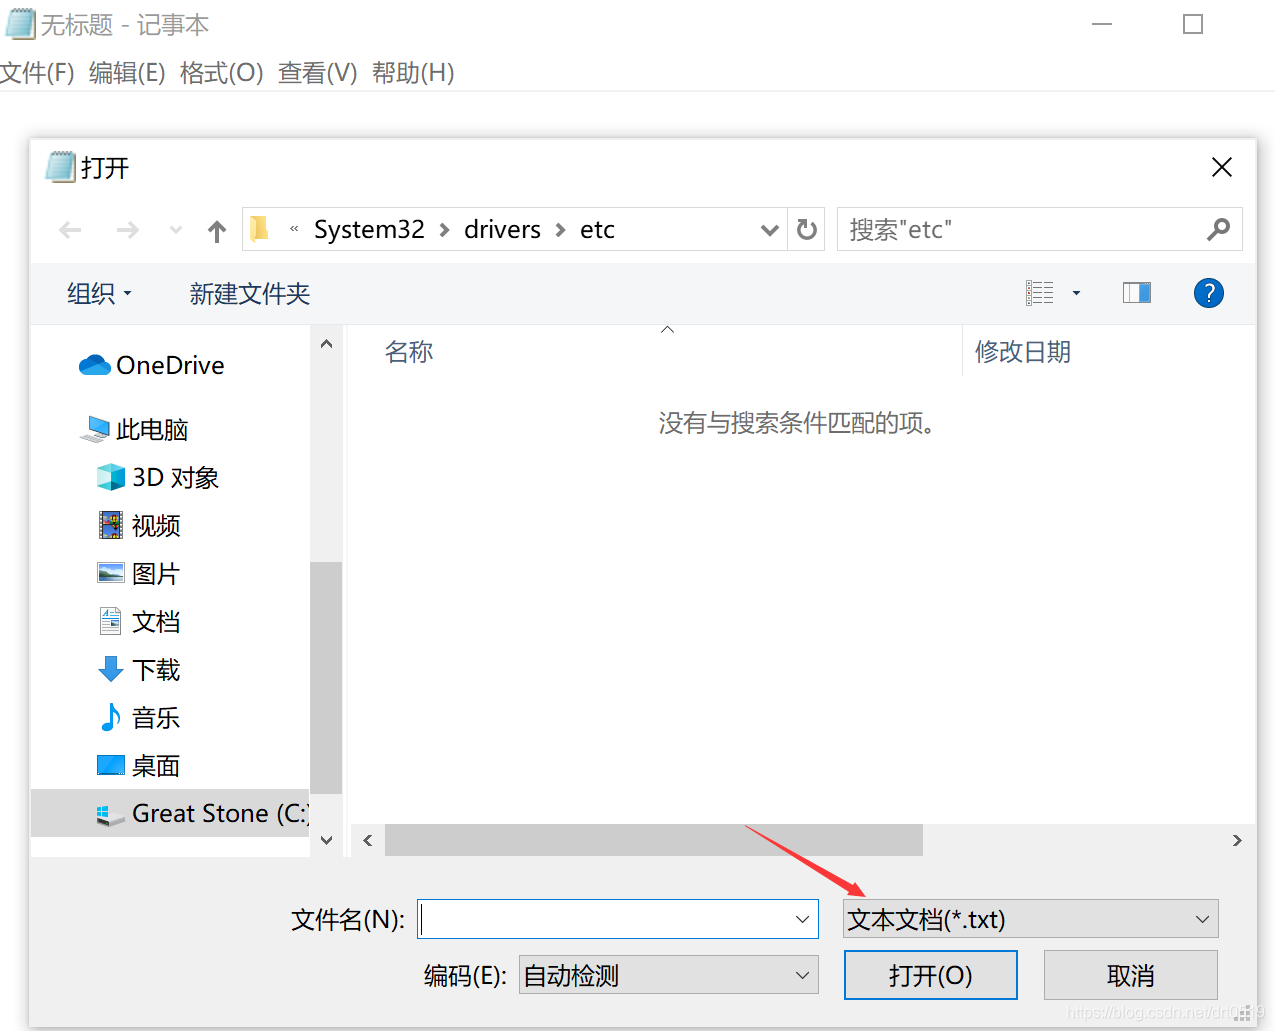Open the 组织 menu
Screen dimensions: 1275x1031
[x=99, y=294]
